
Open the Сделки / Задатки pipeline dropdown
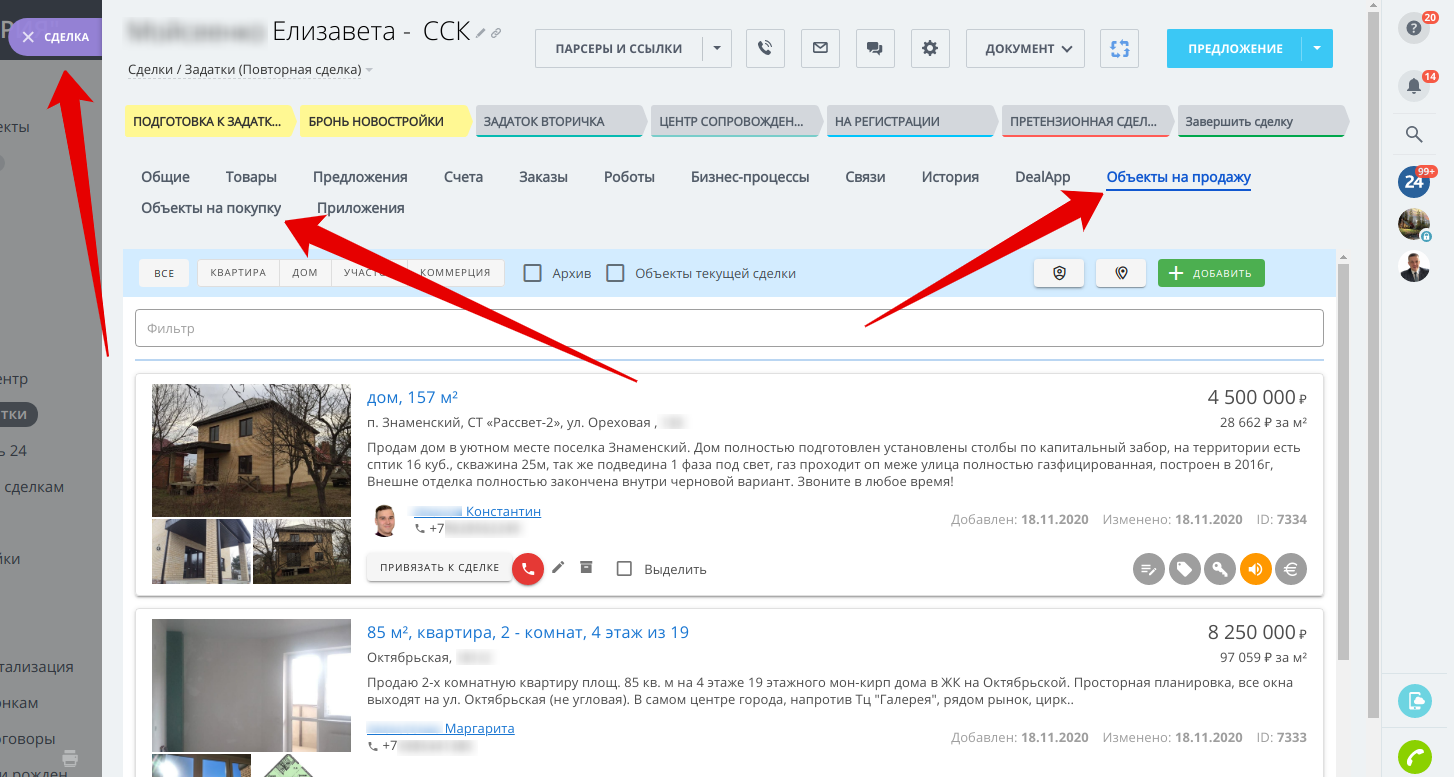[250, 70]
